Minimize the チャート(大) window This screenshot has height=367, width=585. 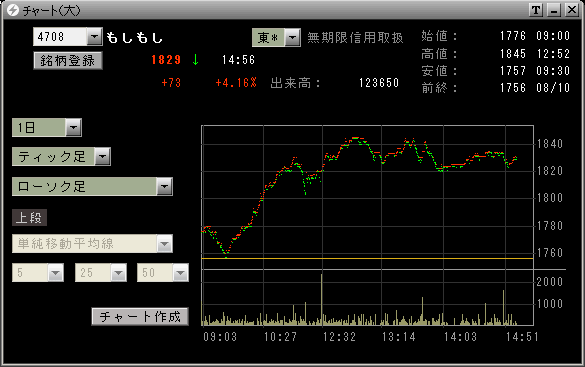(x=554, y=10)
